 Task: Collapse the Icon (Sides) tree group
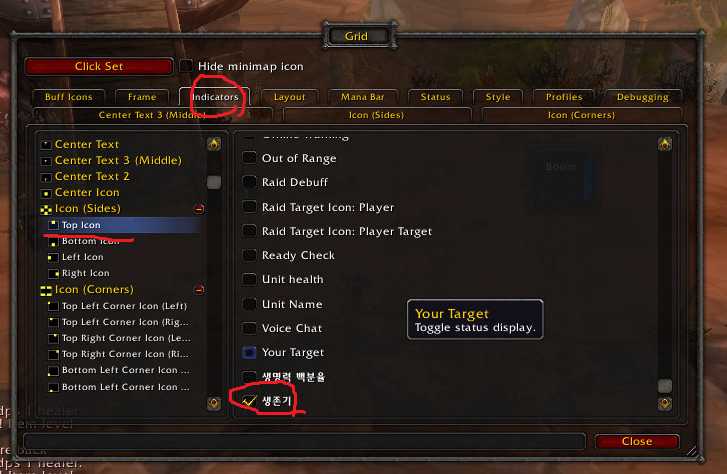pos(199,209)
